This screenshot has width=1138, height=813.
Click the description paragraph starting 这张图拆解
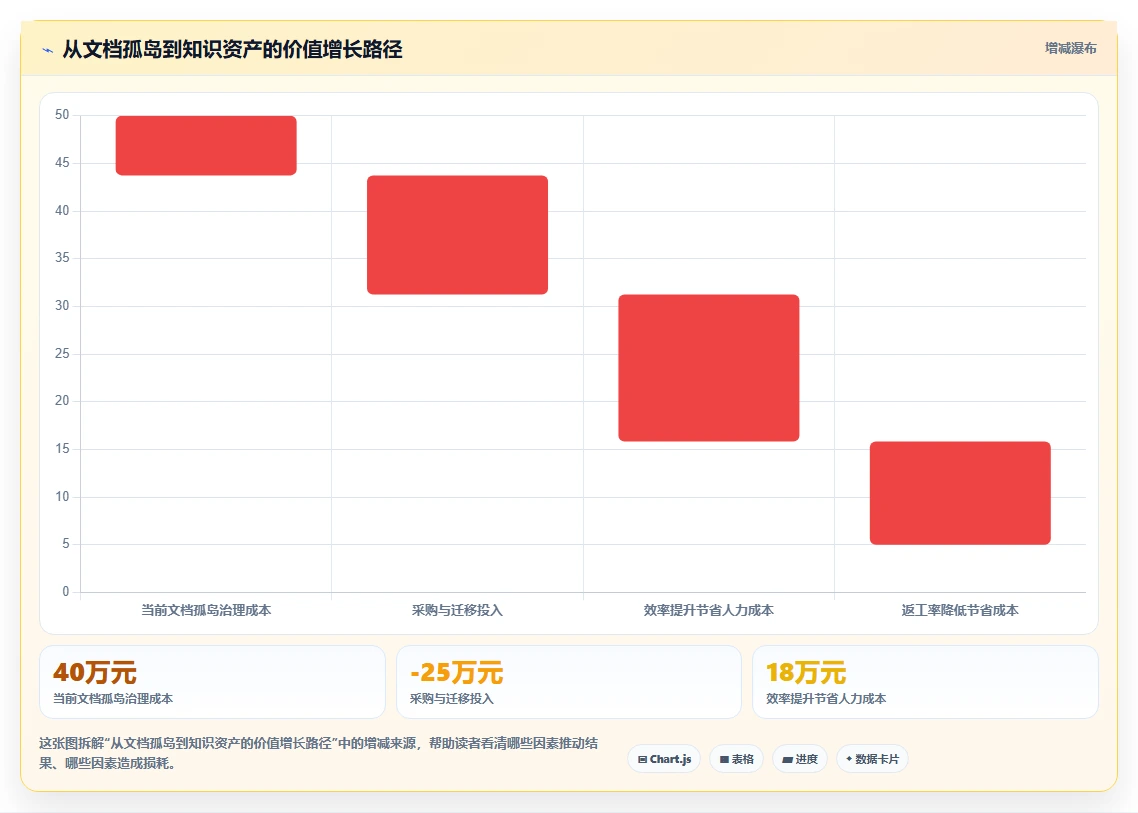coord(319,753)
